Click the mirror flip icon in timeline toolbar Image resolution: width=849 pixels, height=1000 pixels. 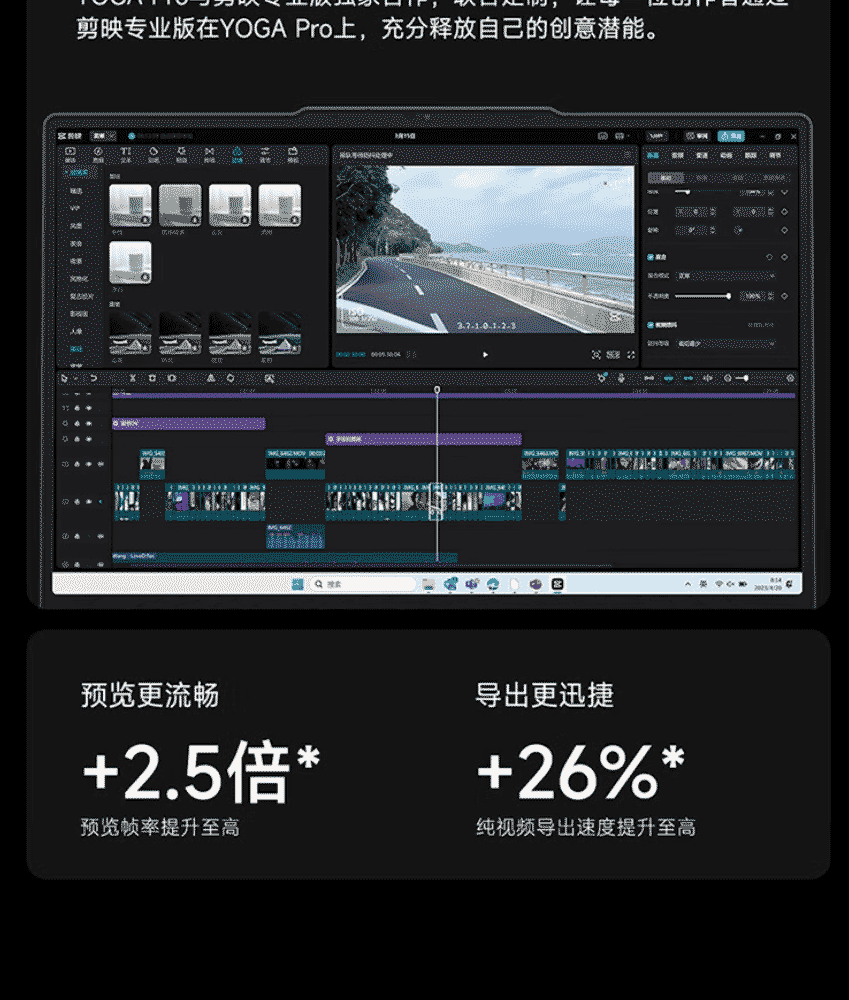click(210, 378)
